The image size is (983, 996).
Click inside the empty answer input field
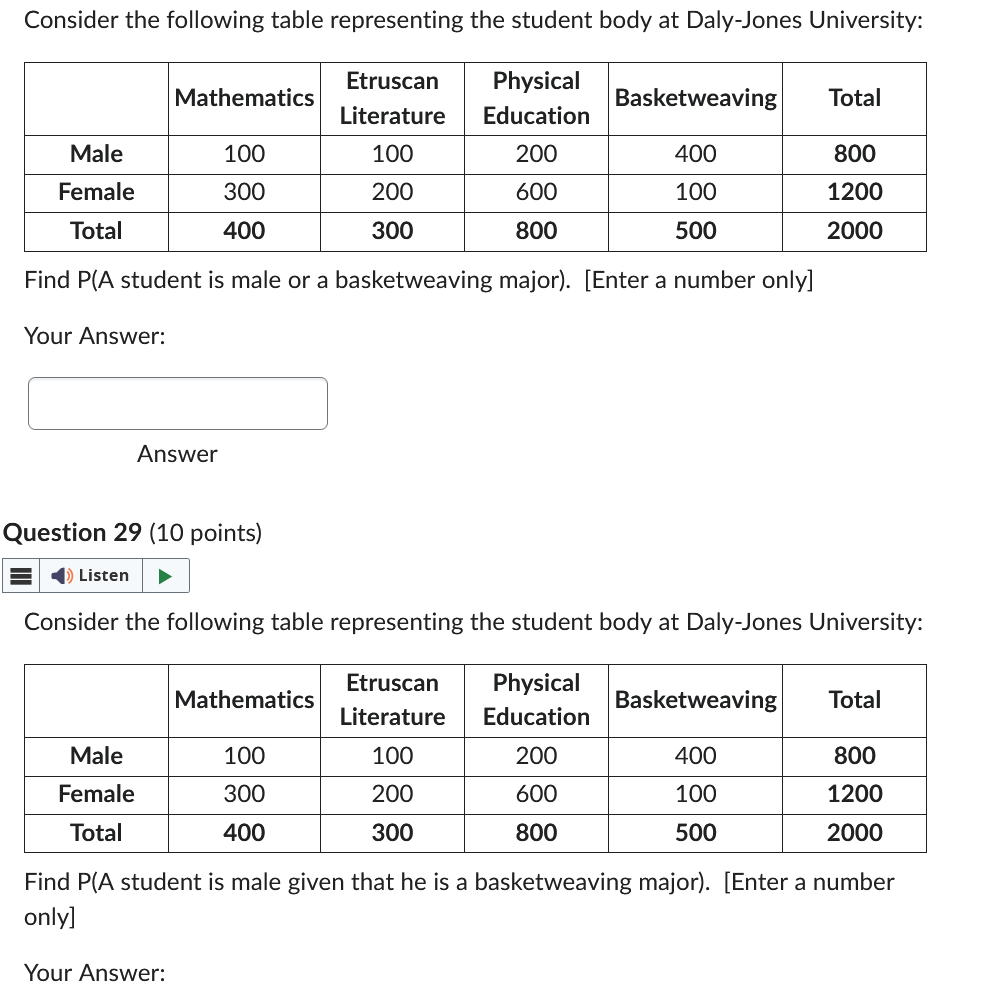(x=178, y=403)
